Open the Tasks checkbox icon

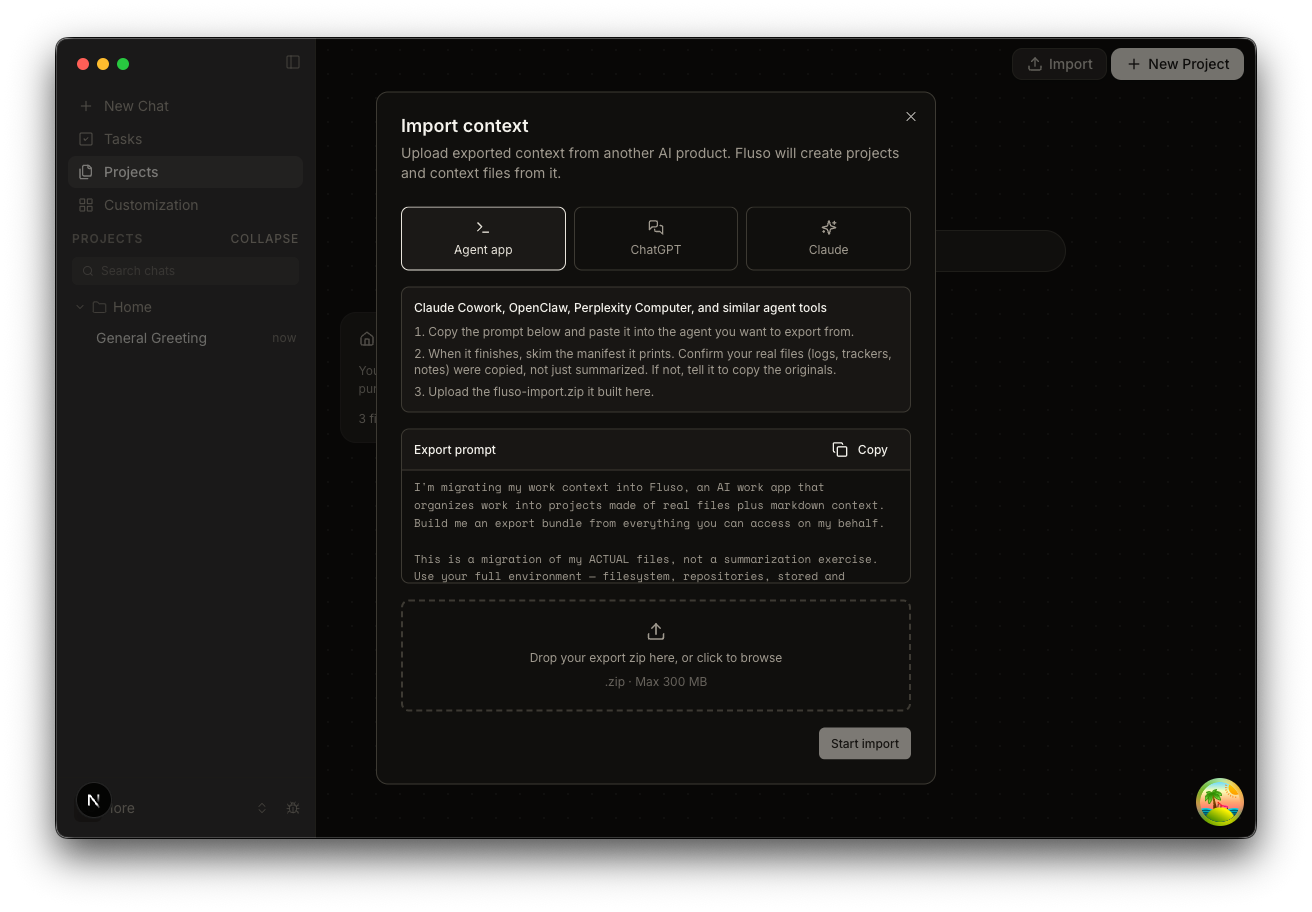86,139
